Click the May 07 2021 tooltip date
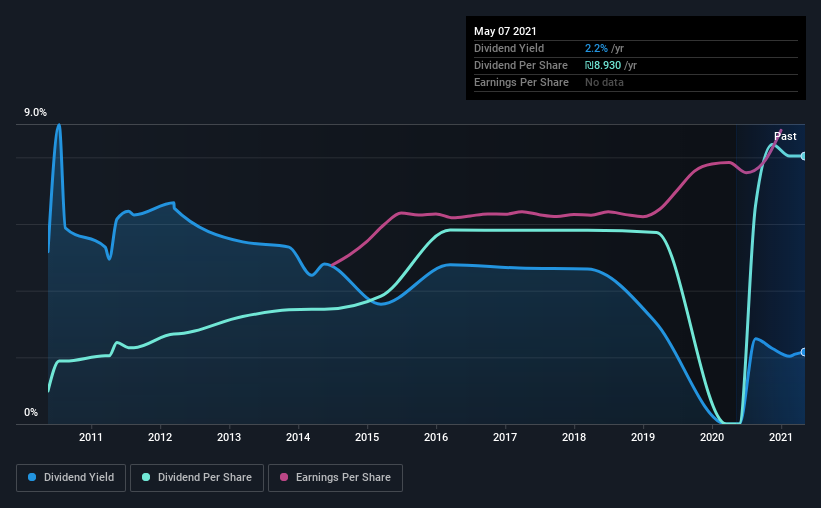Screen dimensions: 821x508 click(x=505, y=31)
